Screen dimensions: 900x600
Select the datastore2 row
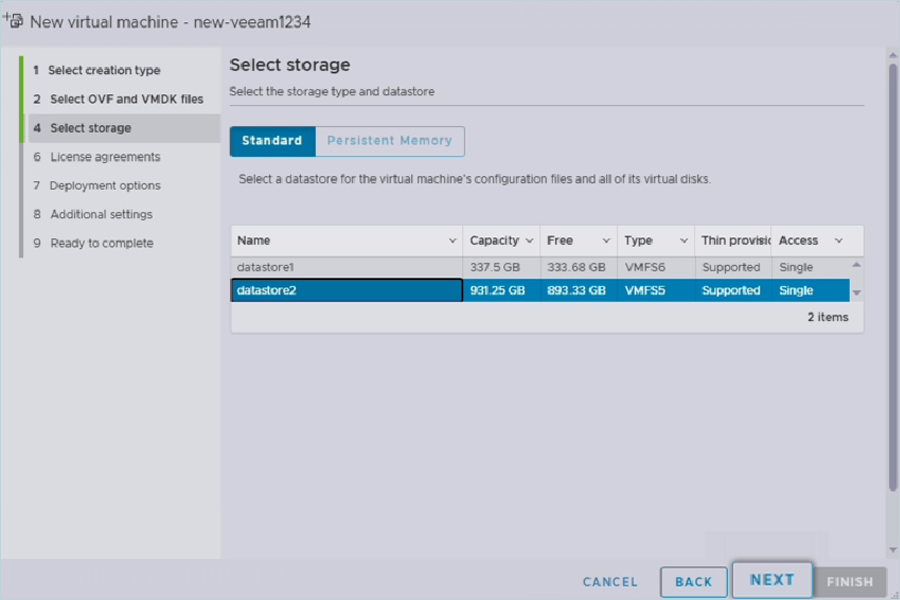pos(345,291)
